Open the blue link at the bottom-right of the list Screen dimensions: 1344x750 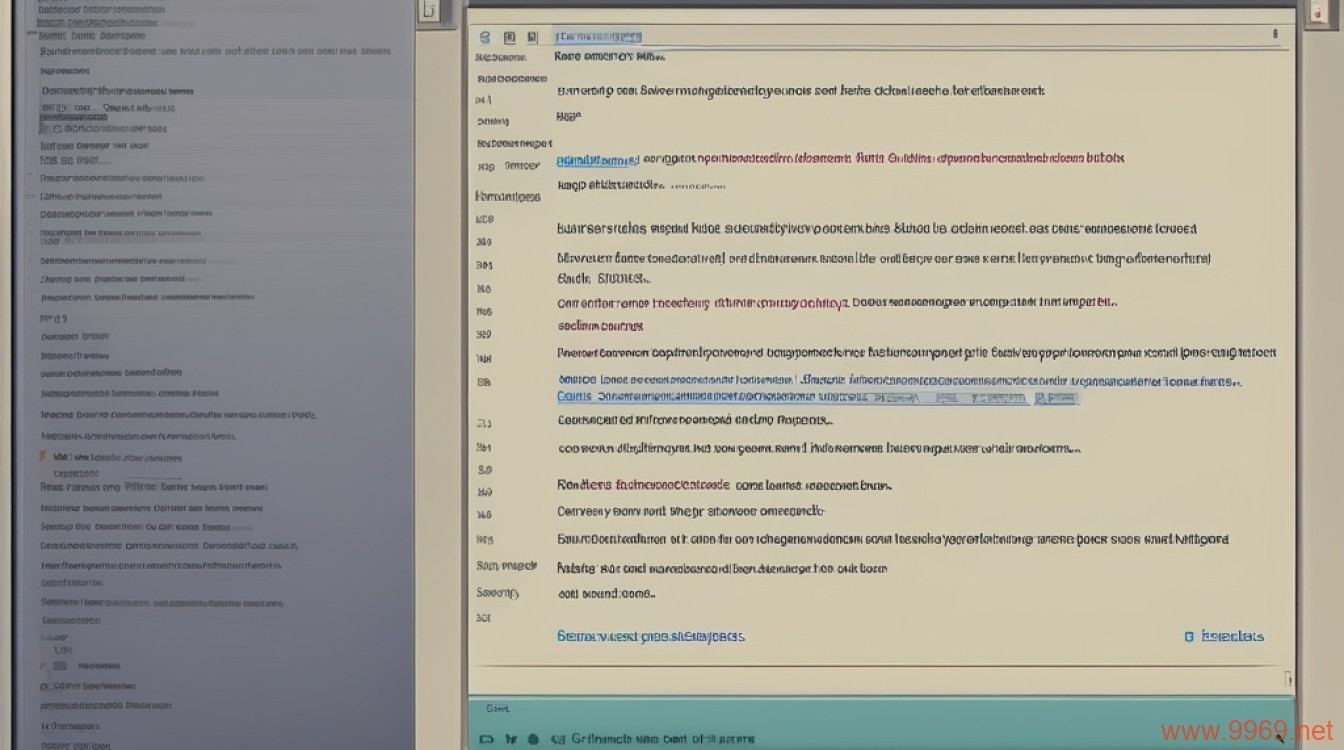click(x=1224, y=636)
